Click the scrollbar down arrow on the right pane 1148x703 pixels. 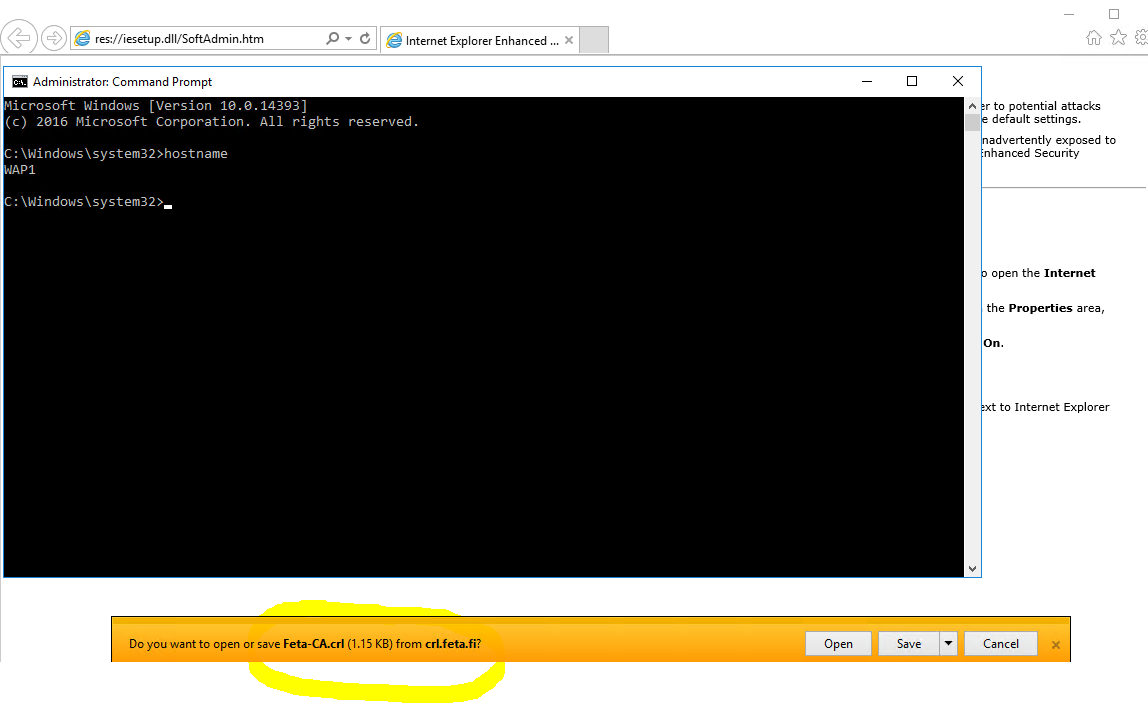972,568
